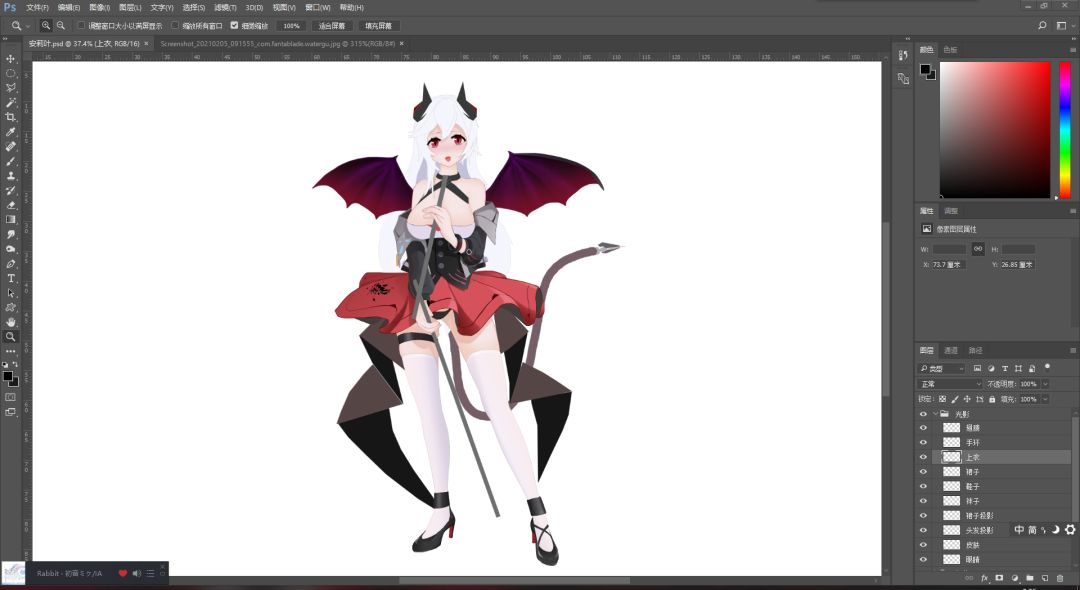Click foreground color swatch in toolbox
Viewport: 1080px width, 590px height.
[x=8, y=377]
